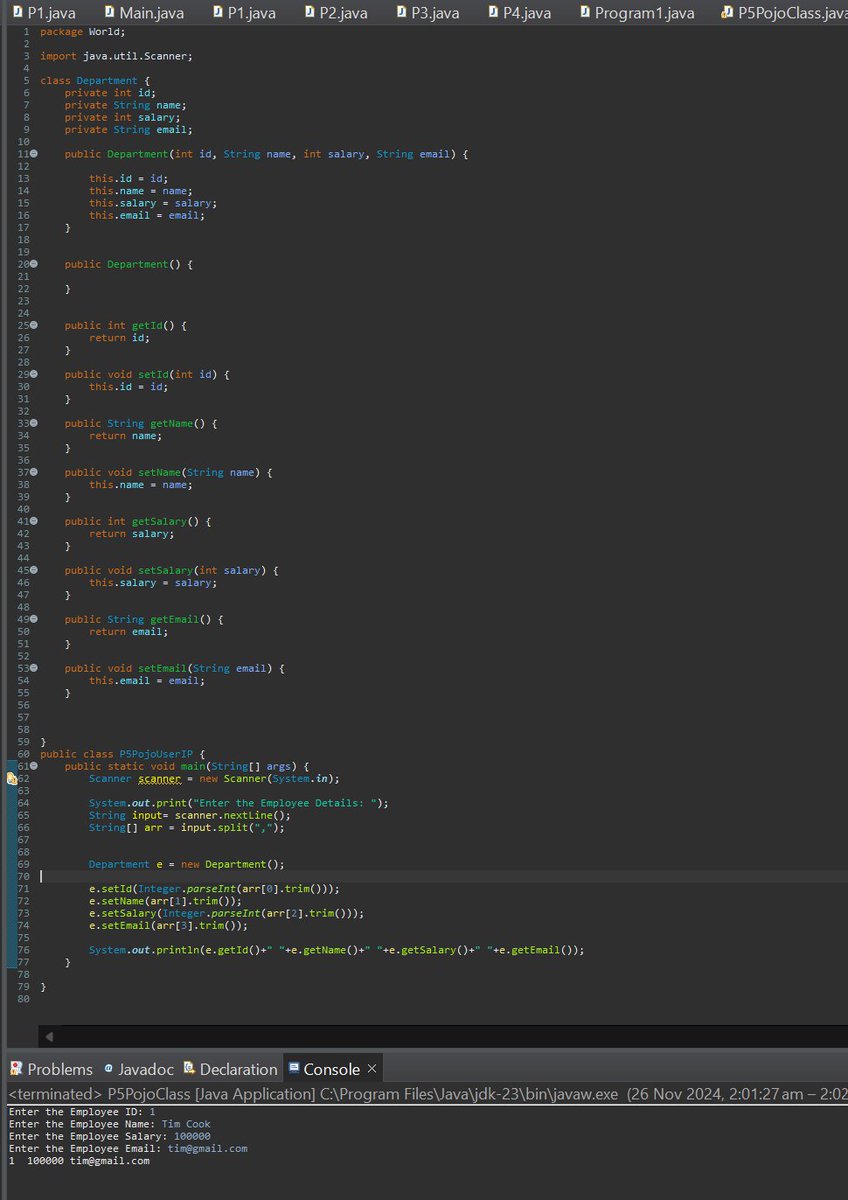Click the "return email;" statement
848x1200 pixels.
click(128, 632)
